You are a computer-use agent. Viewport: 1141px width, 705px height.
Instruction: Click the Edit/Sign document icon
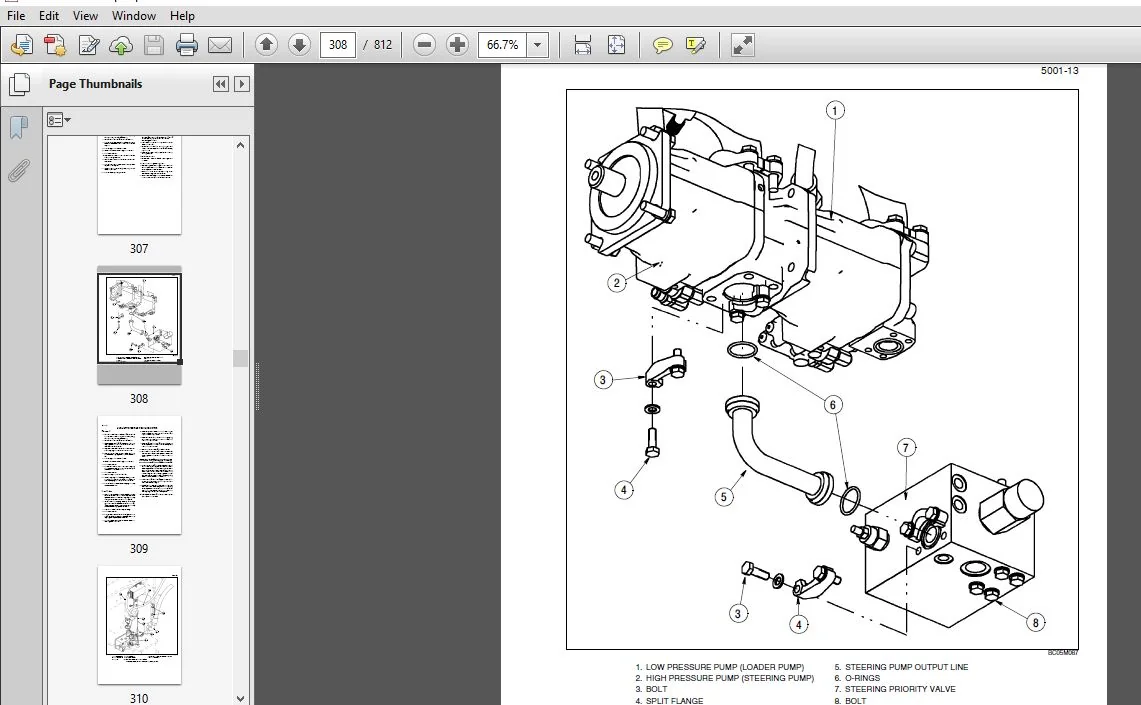pos(89,45)
